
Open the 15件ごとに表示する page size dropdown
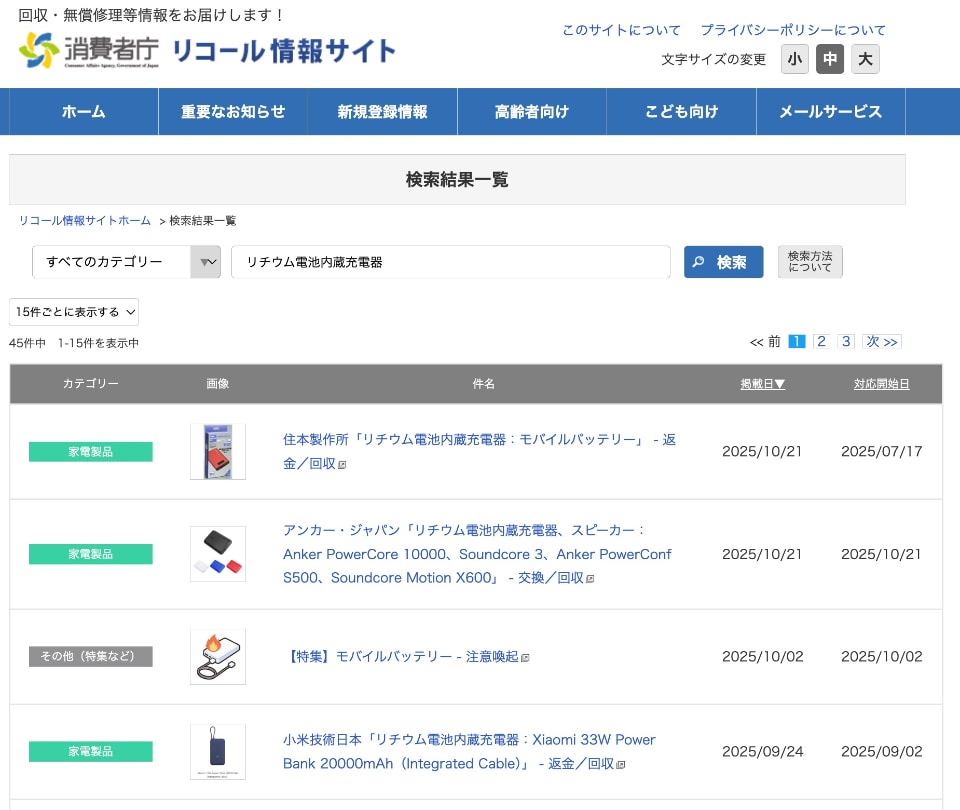click(x=74, y=312)
